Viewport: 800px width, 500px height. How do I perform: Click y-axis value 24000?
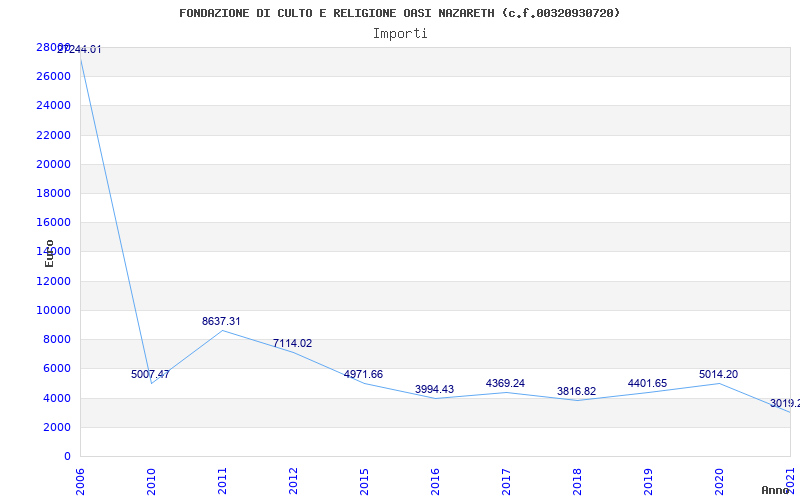53,106
